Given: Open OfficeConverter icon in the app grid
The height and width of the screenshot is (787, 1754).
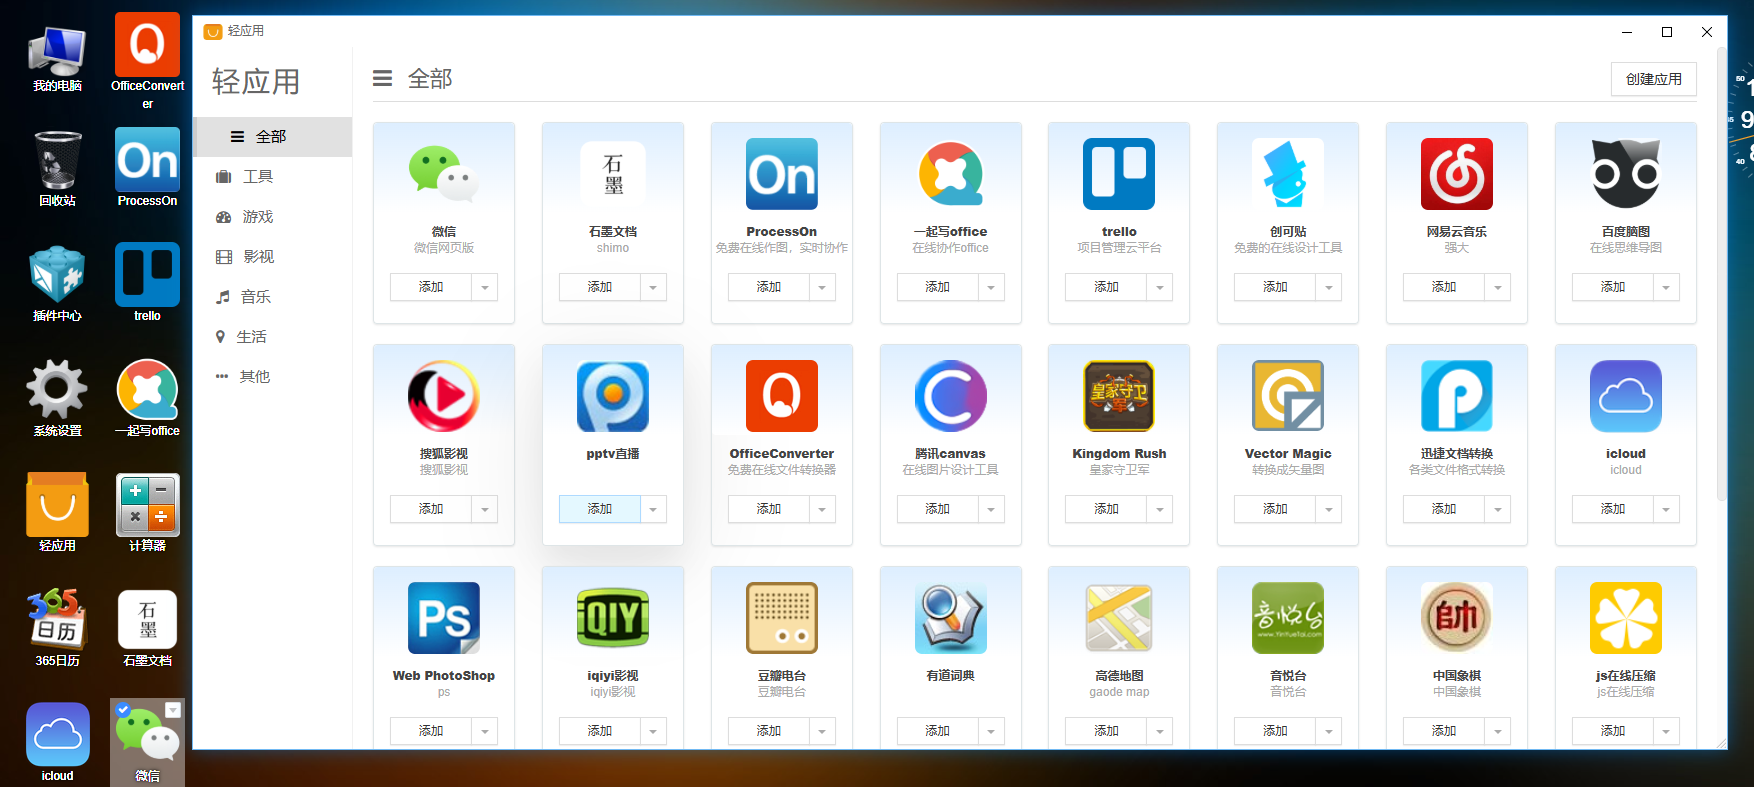Looking at the screenshot, I should coord(782,396).
